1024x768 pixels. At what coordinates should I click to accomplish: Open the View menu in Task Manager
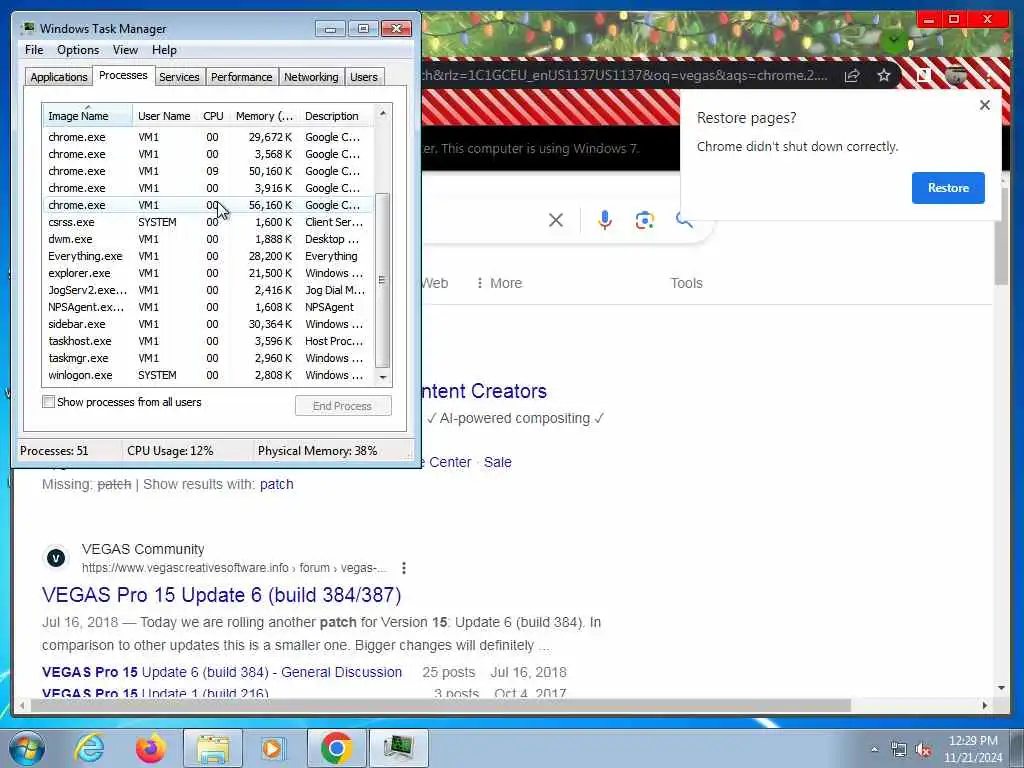(125, 50)
